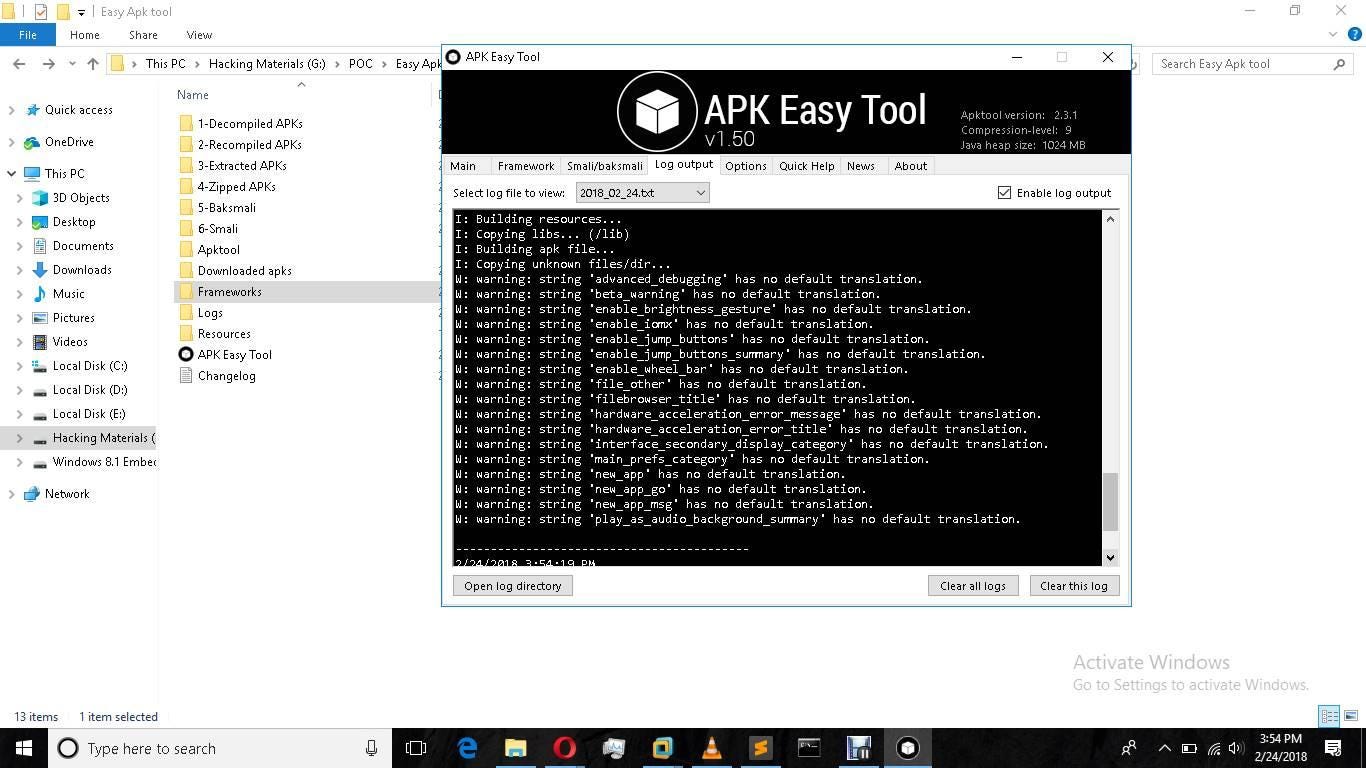The width and height of the screenshot is (1366, 768).
Task: Open the APK Easy Tool file icon
Action: (185, 355)
